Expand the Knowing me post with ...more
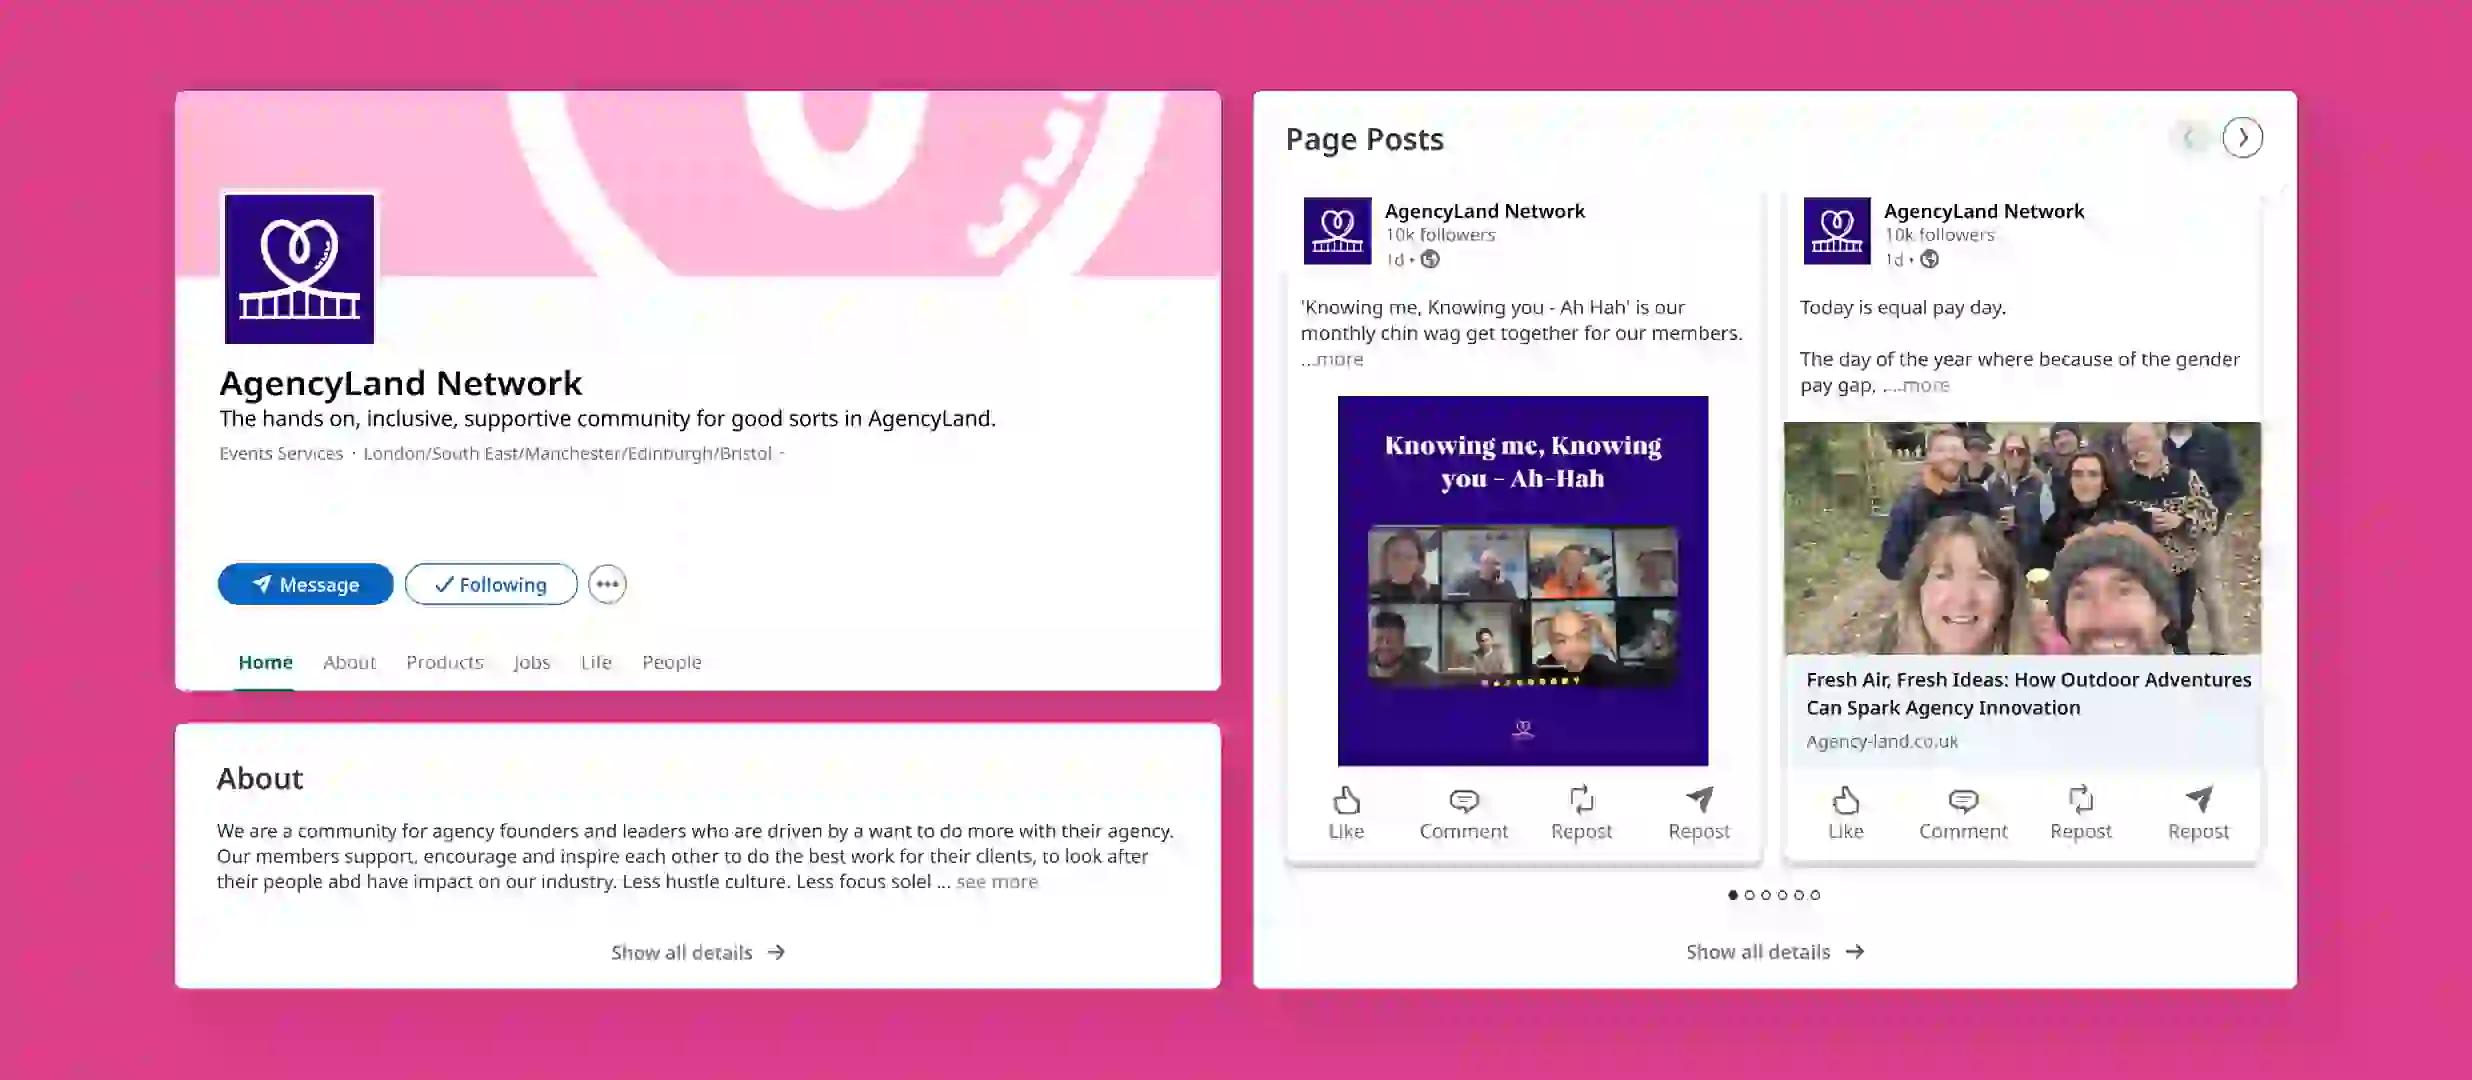 point(1333,360)
